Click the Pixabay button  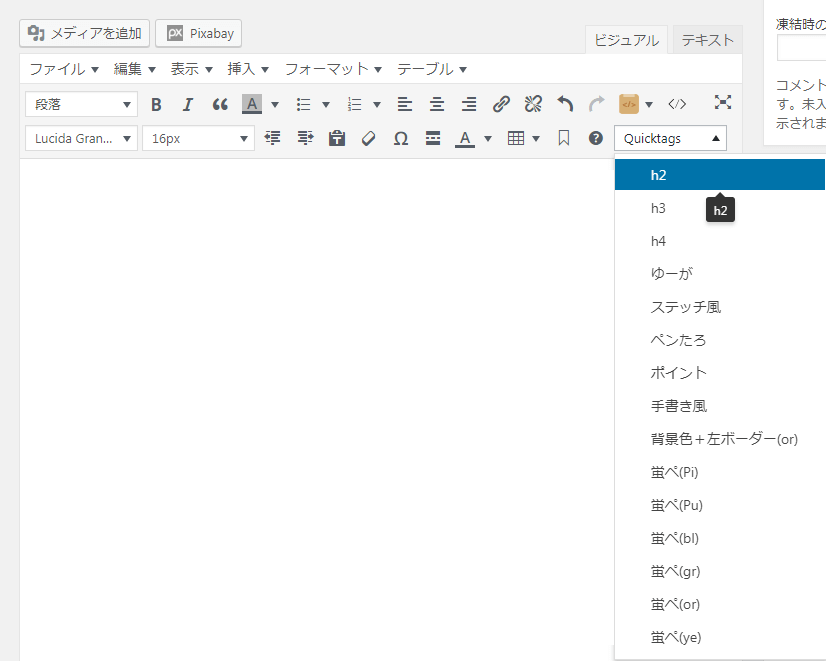tap(198, 33)
